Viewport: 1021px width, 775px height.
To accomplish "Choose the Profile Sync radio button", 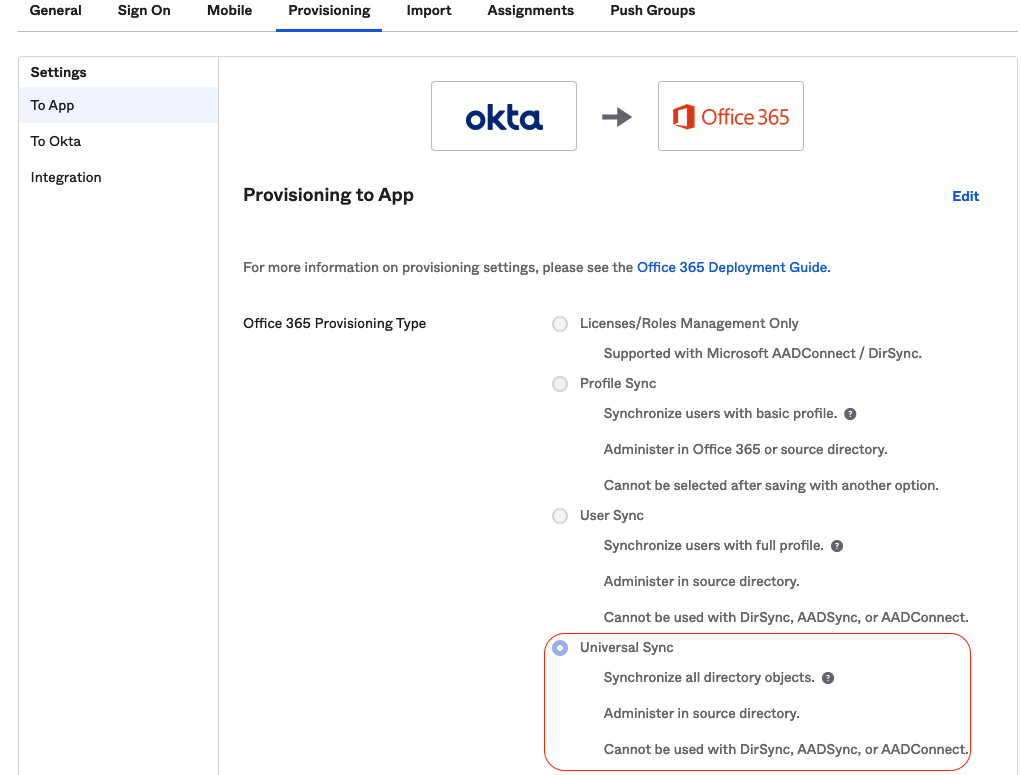I will [x=560, y=384].
